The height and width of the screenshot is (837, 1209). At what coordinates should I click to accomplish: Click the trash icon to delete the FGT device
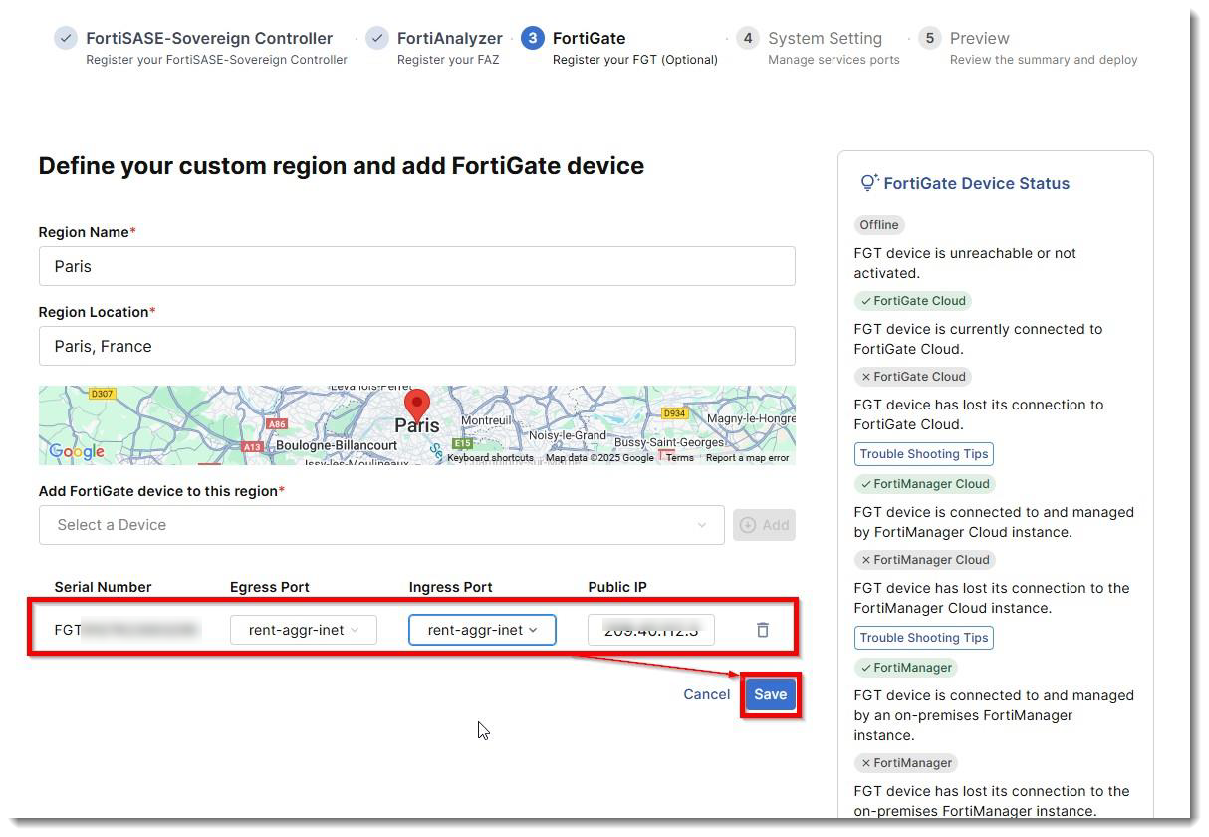[x=762, y=629]
